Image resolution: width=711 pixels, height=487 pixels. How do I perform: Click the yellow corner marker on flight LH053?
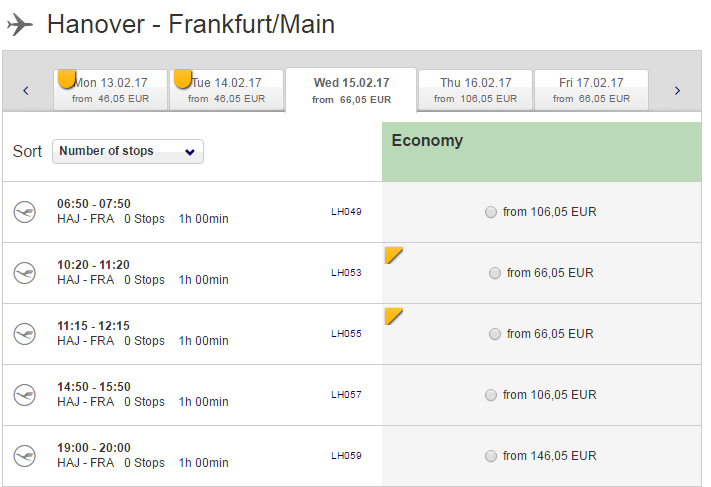click(392, 254)
